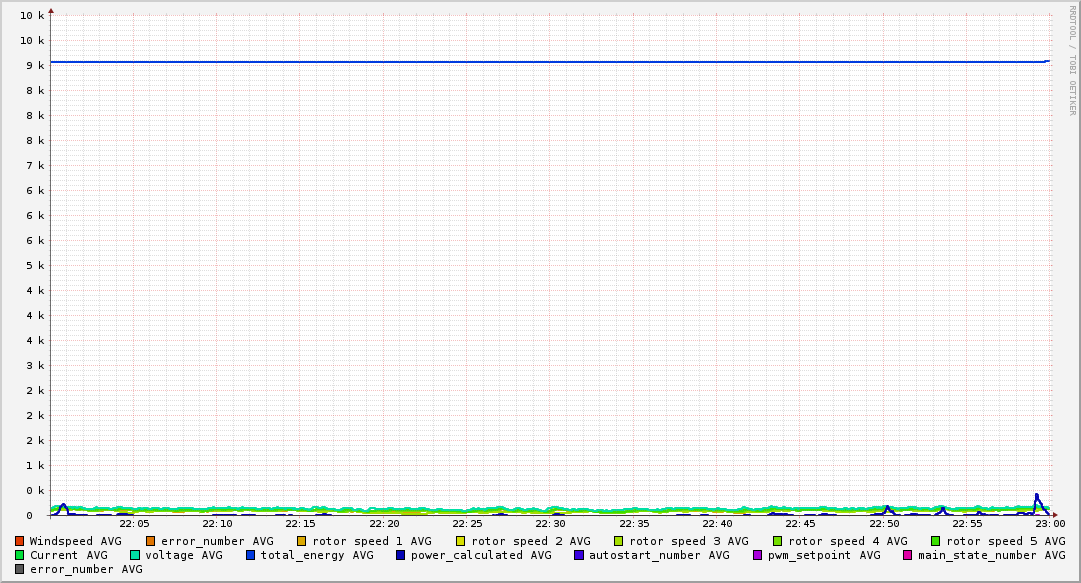The height and width of the screenshot is (583, 1081).
Task: Click the 23:00 time axis label
Action: (x=1050, y=523)
